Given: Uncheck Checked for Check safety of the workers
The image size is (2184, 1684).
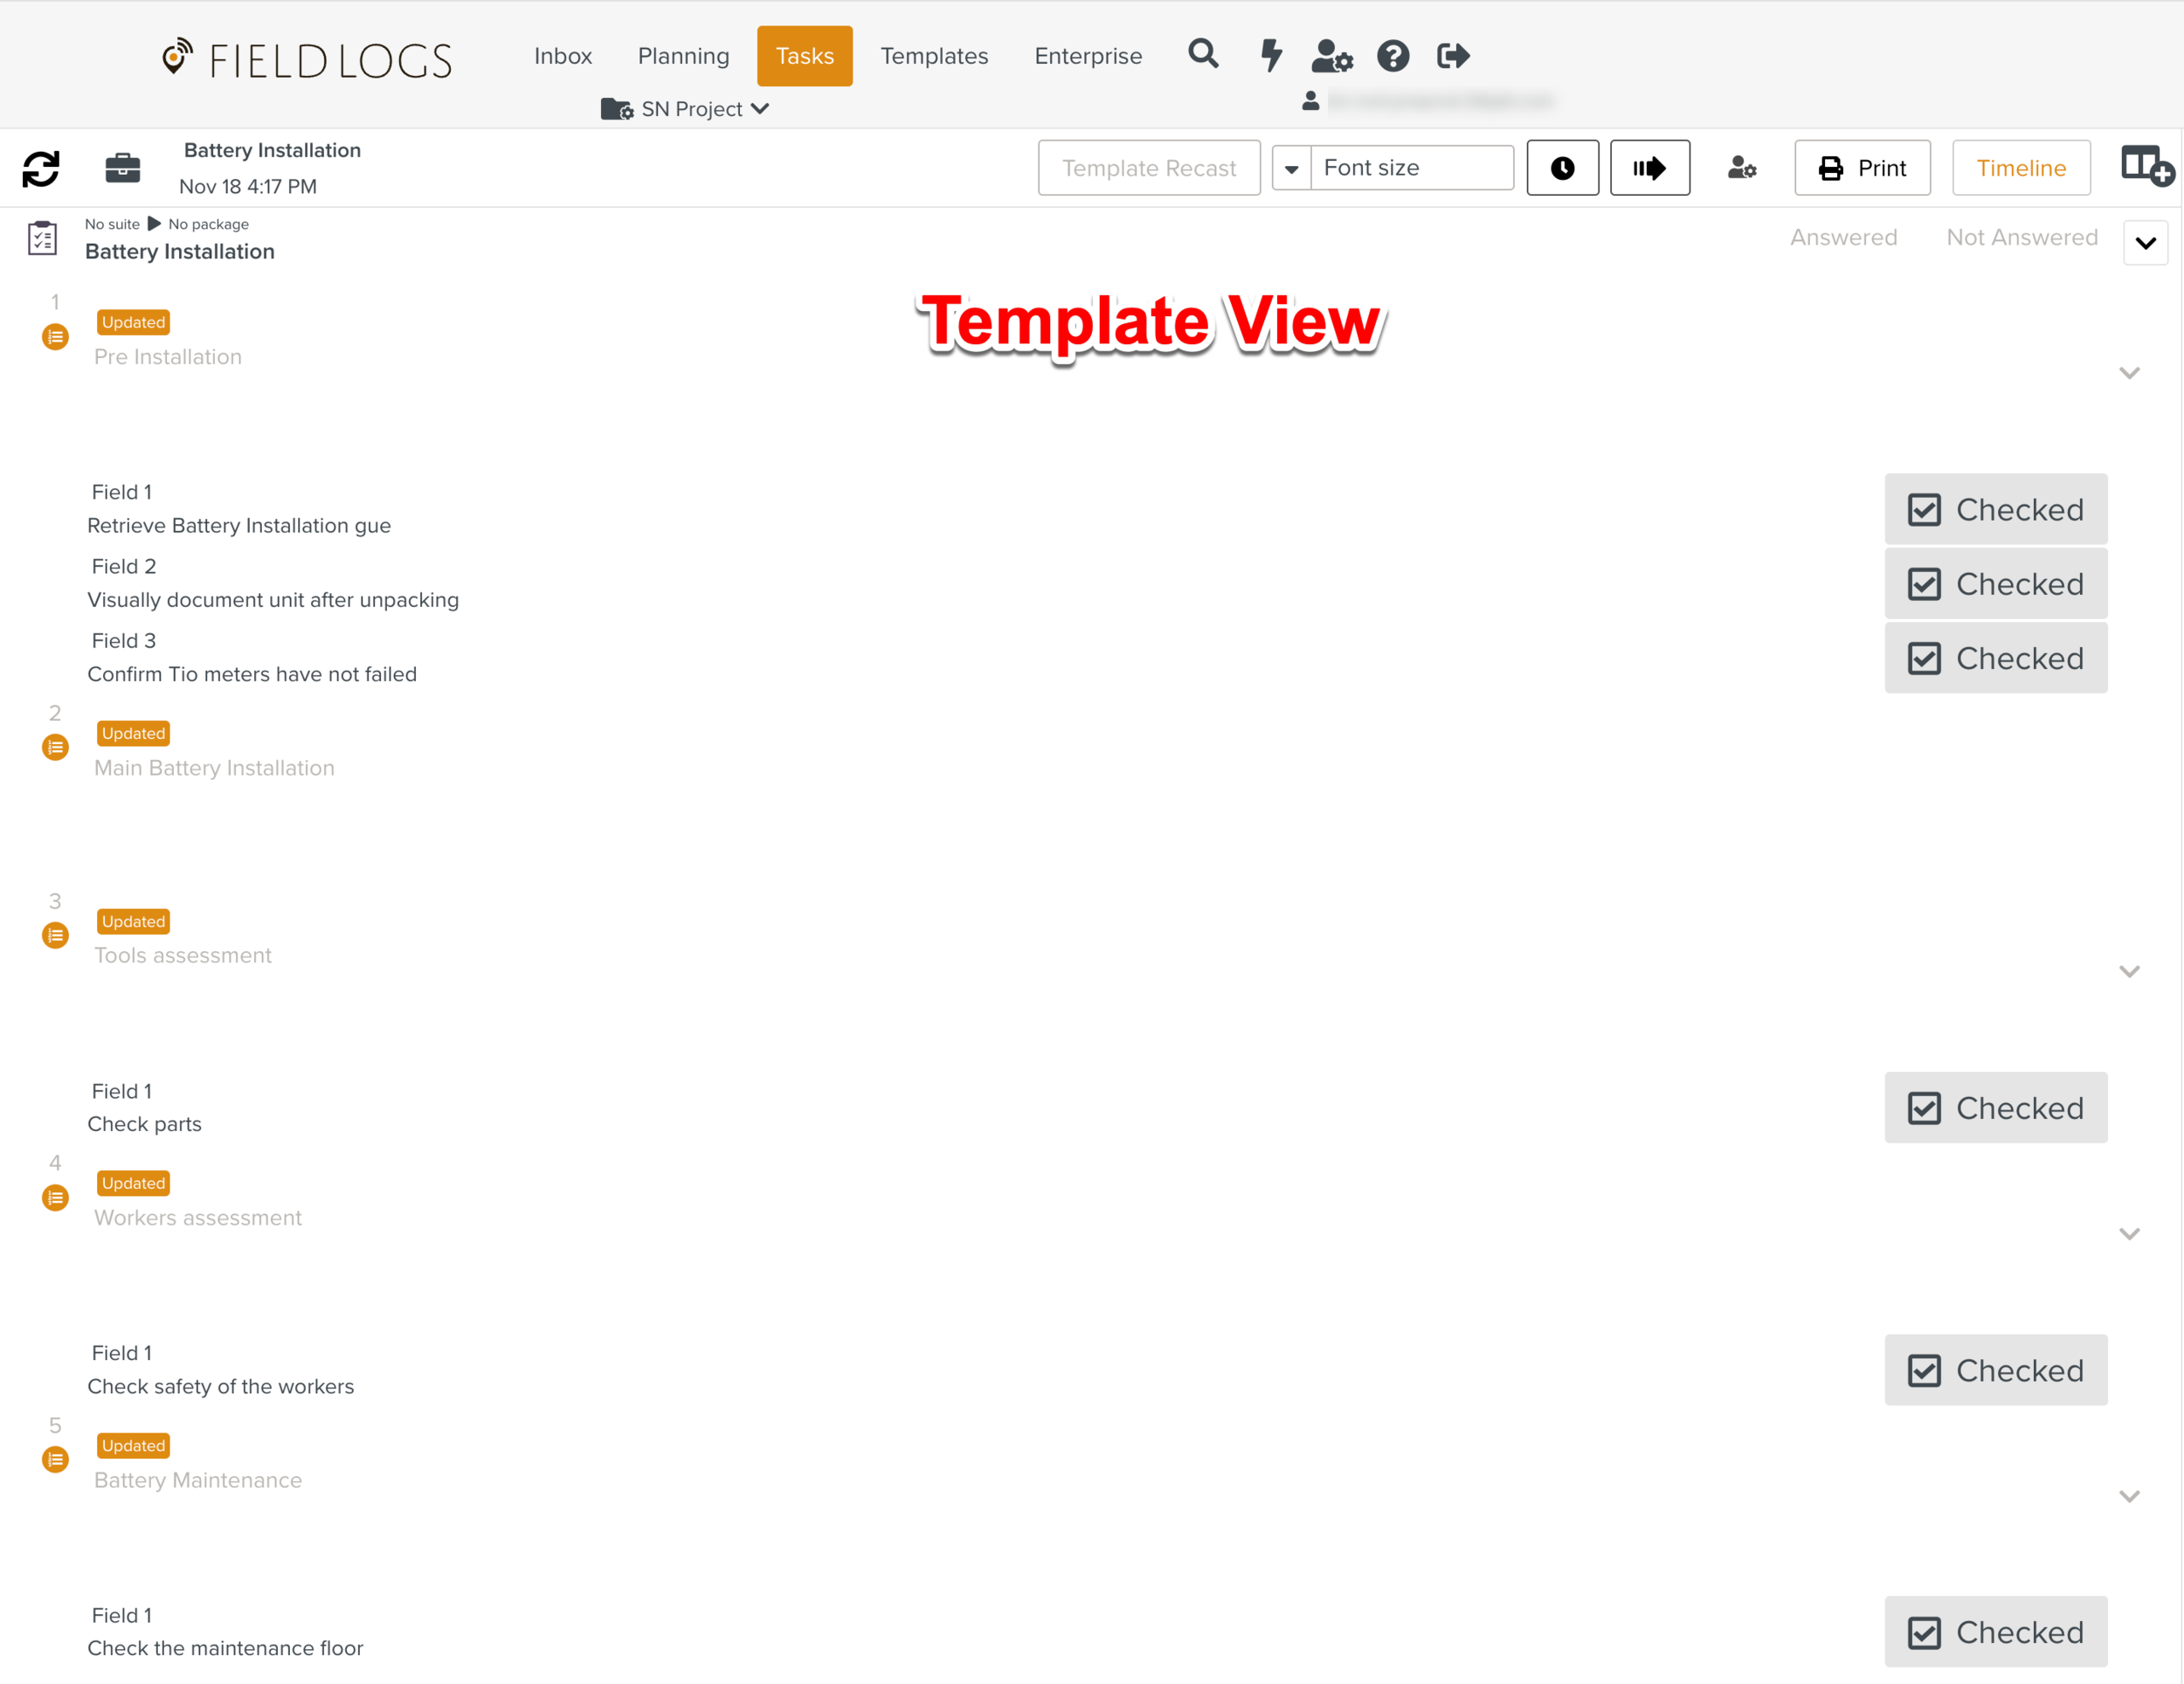Looking at the screenshot, I should pyautogui.click(x=1995, y=1370).
